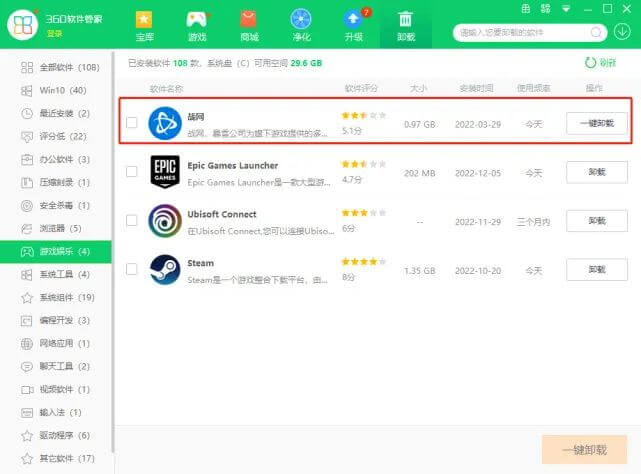Sort by 使用频率 column header
Screen dimensions: 641x474
click(x=533, y=88)
